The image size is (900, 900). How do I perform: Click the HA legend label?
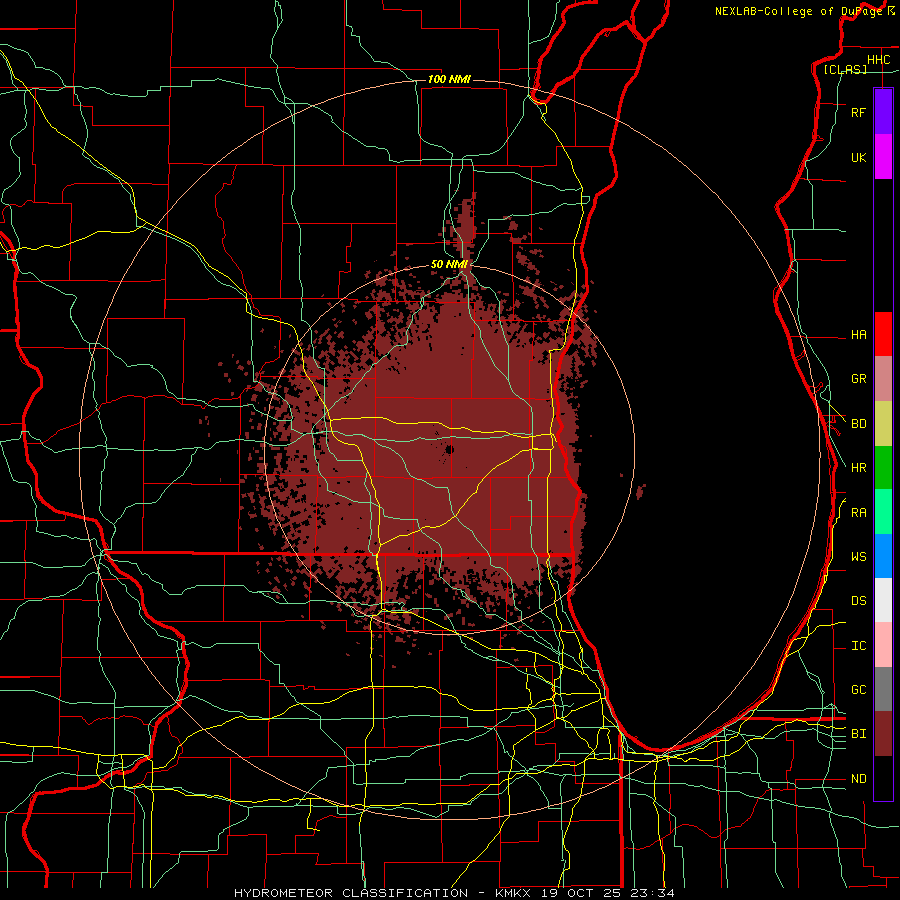[858, 334]
